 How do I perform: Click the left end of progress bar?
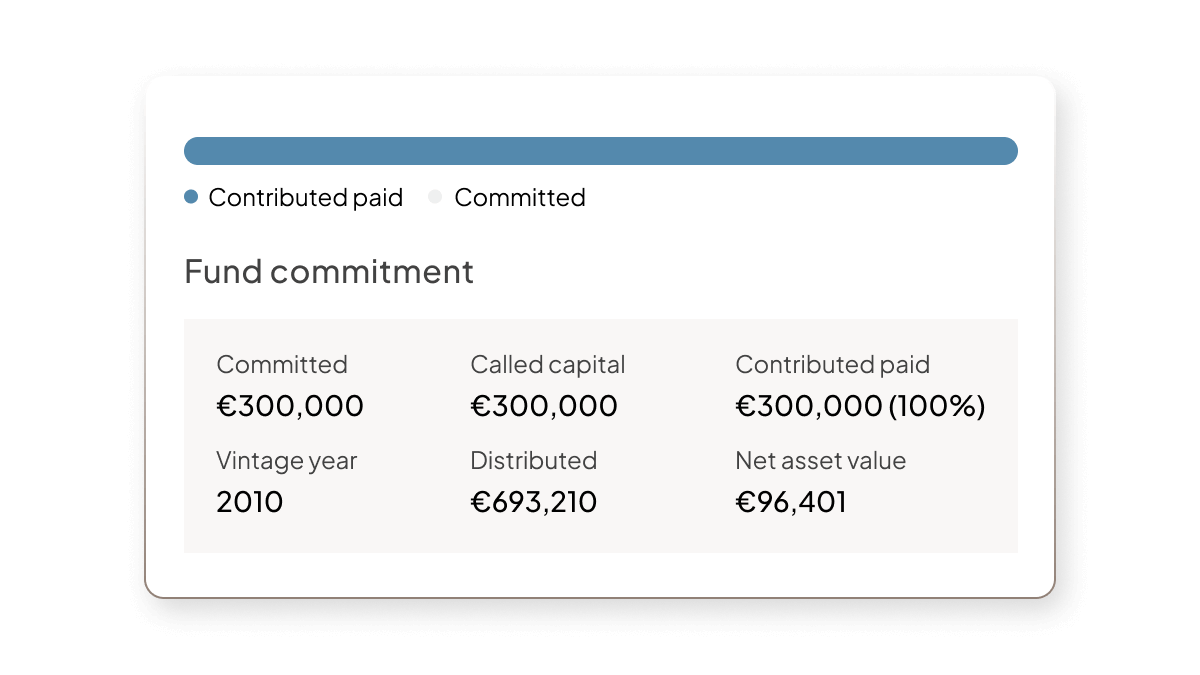coord(194,151)
